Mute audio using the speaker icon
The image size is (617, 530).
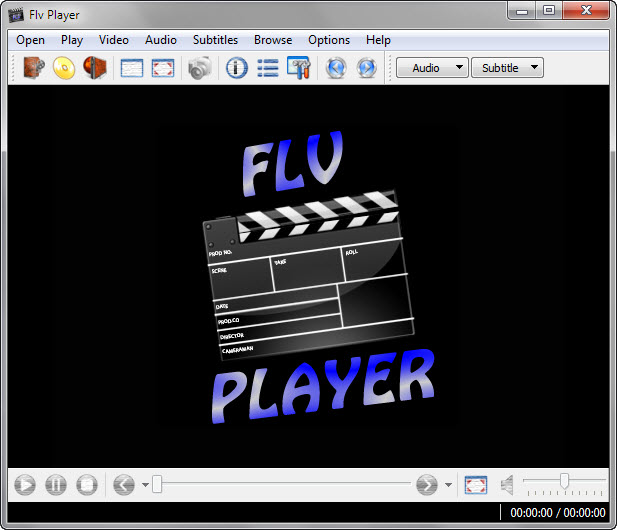click(507, 485)
